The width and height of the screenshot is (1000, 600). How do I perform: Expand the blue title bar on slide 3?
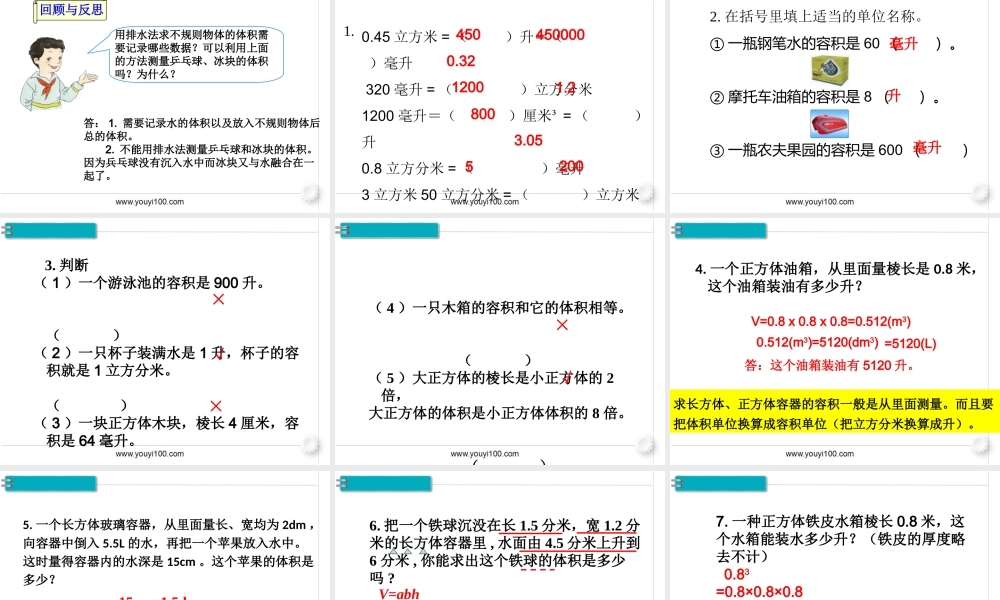pos(50,230)
